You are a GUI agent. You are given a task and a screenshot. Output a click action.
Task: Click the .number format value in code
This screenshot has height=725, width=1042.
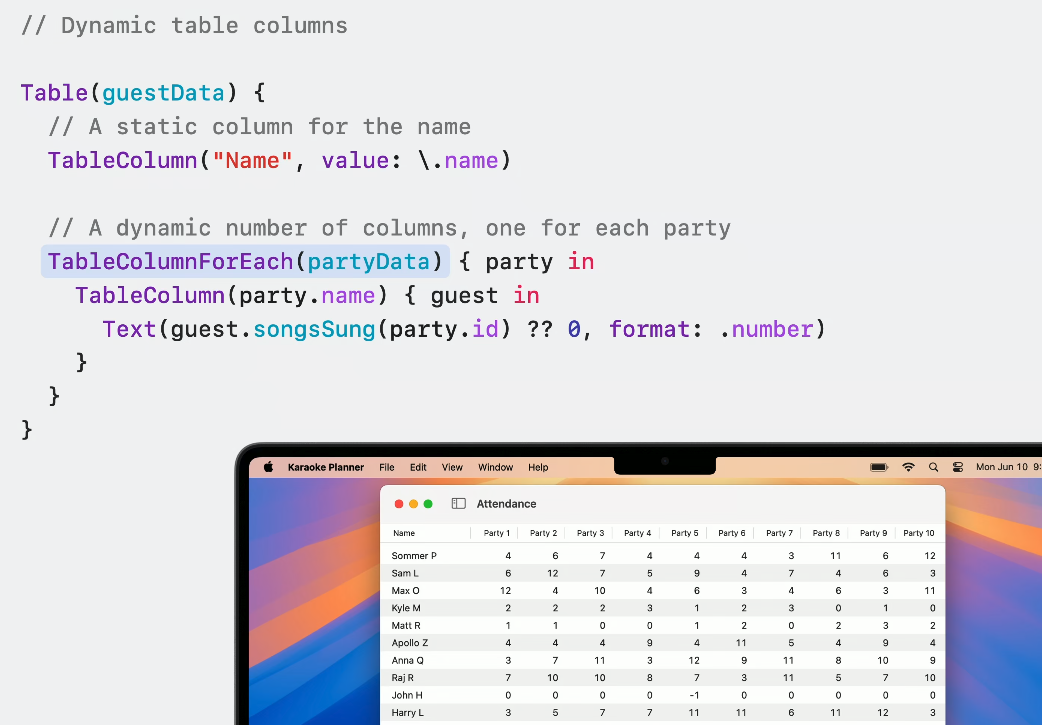(x=766, y=329)
